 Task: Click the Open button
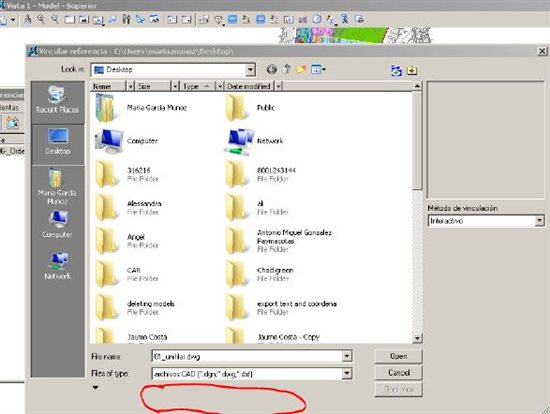point(398,356)
